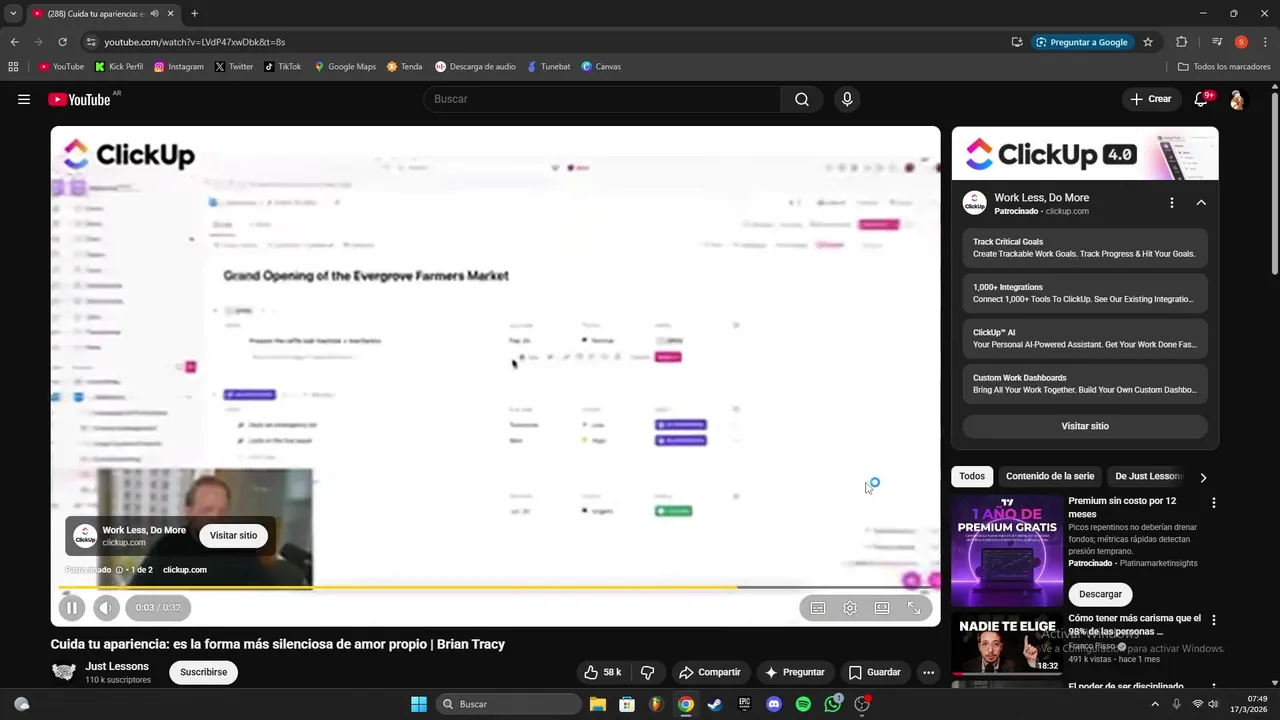The width and height of the screenshot is (1280, 720).
Task: Select the Contenido de la serie chip
Action: point(1050,476)
